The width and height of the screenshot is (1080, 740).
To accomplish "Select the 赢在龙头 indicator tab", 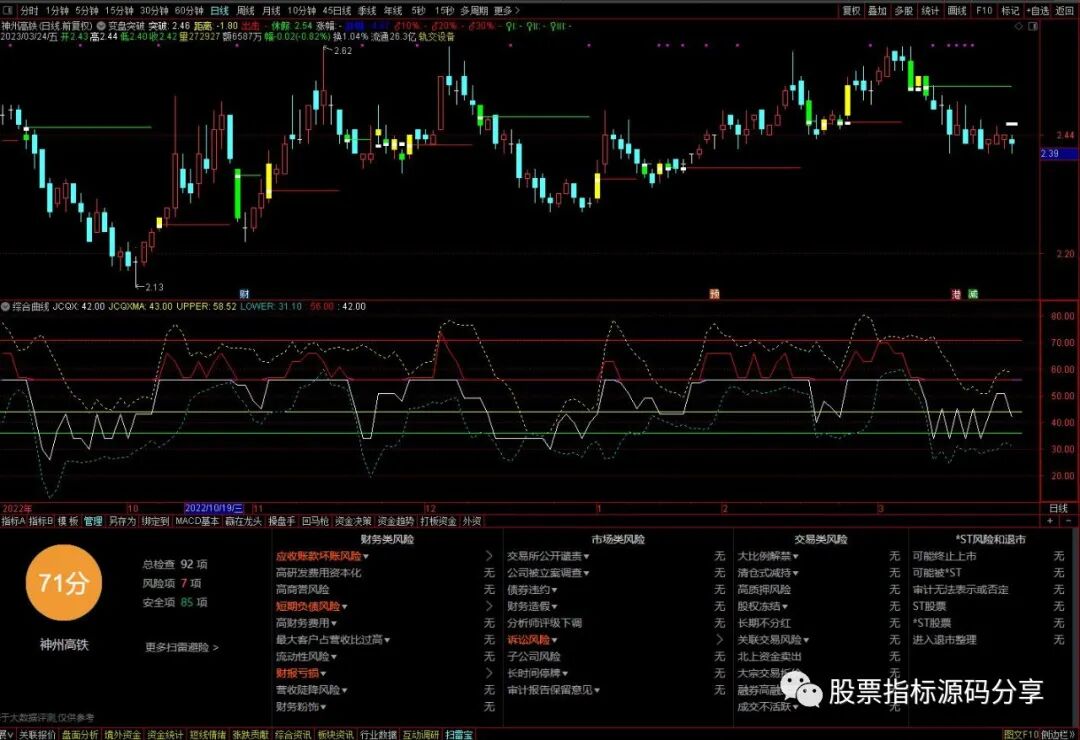I will pos(244,522).
